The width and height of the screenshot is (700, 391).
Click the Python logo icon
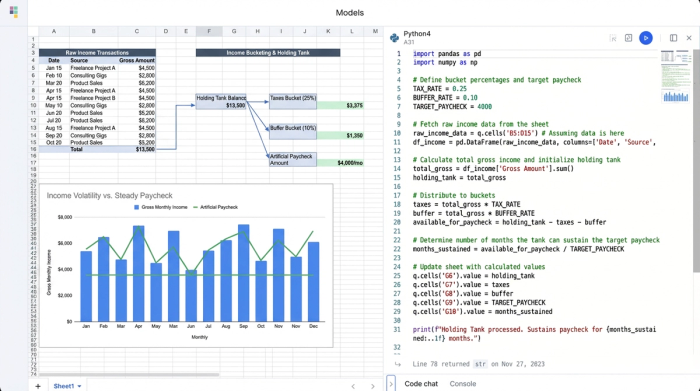(x=394, y=38)
